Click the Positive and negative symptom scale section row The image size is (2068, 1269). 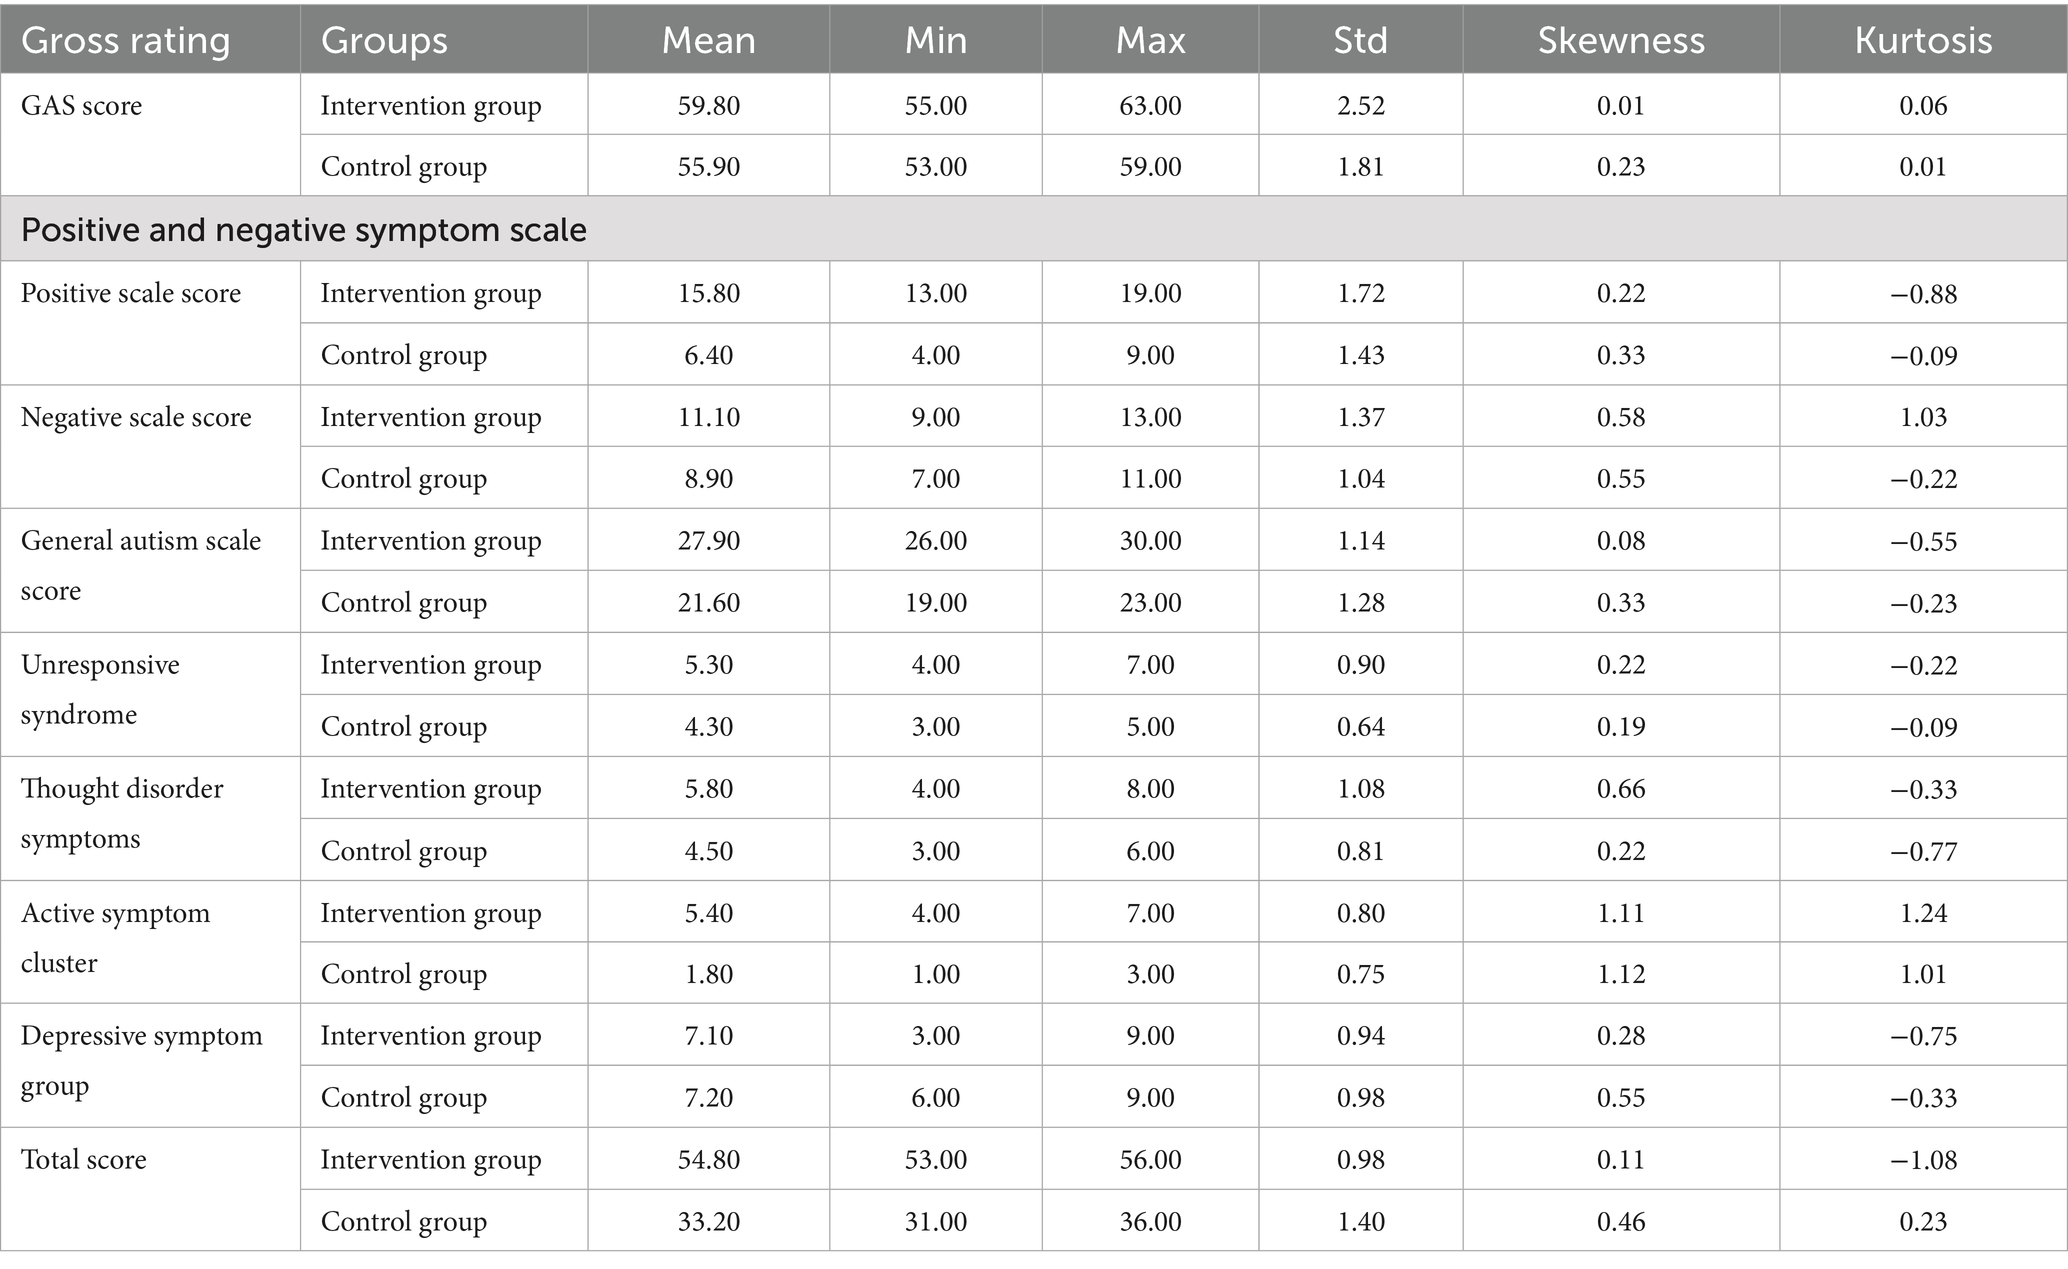1034,229
